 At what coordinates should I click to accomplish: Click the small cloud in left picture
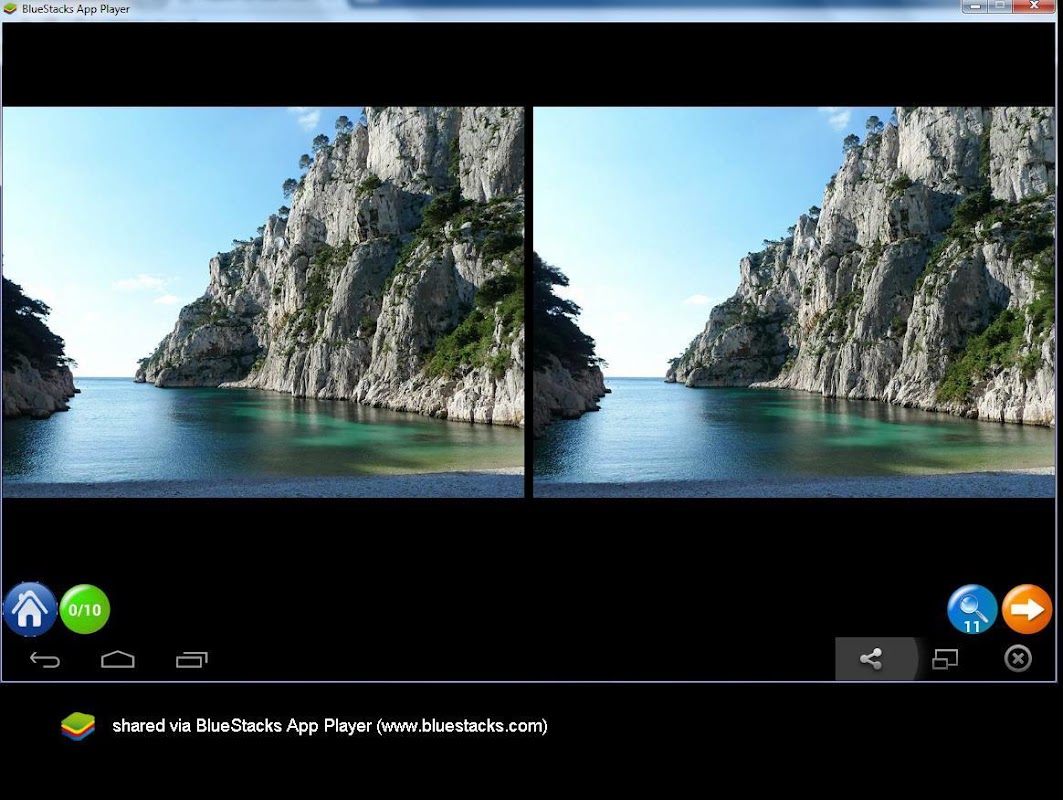tap(145, 284)
